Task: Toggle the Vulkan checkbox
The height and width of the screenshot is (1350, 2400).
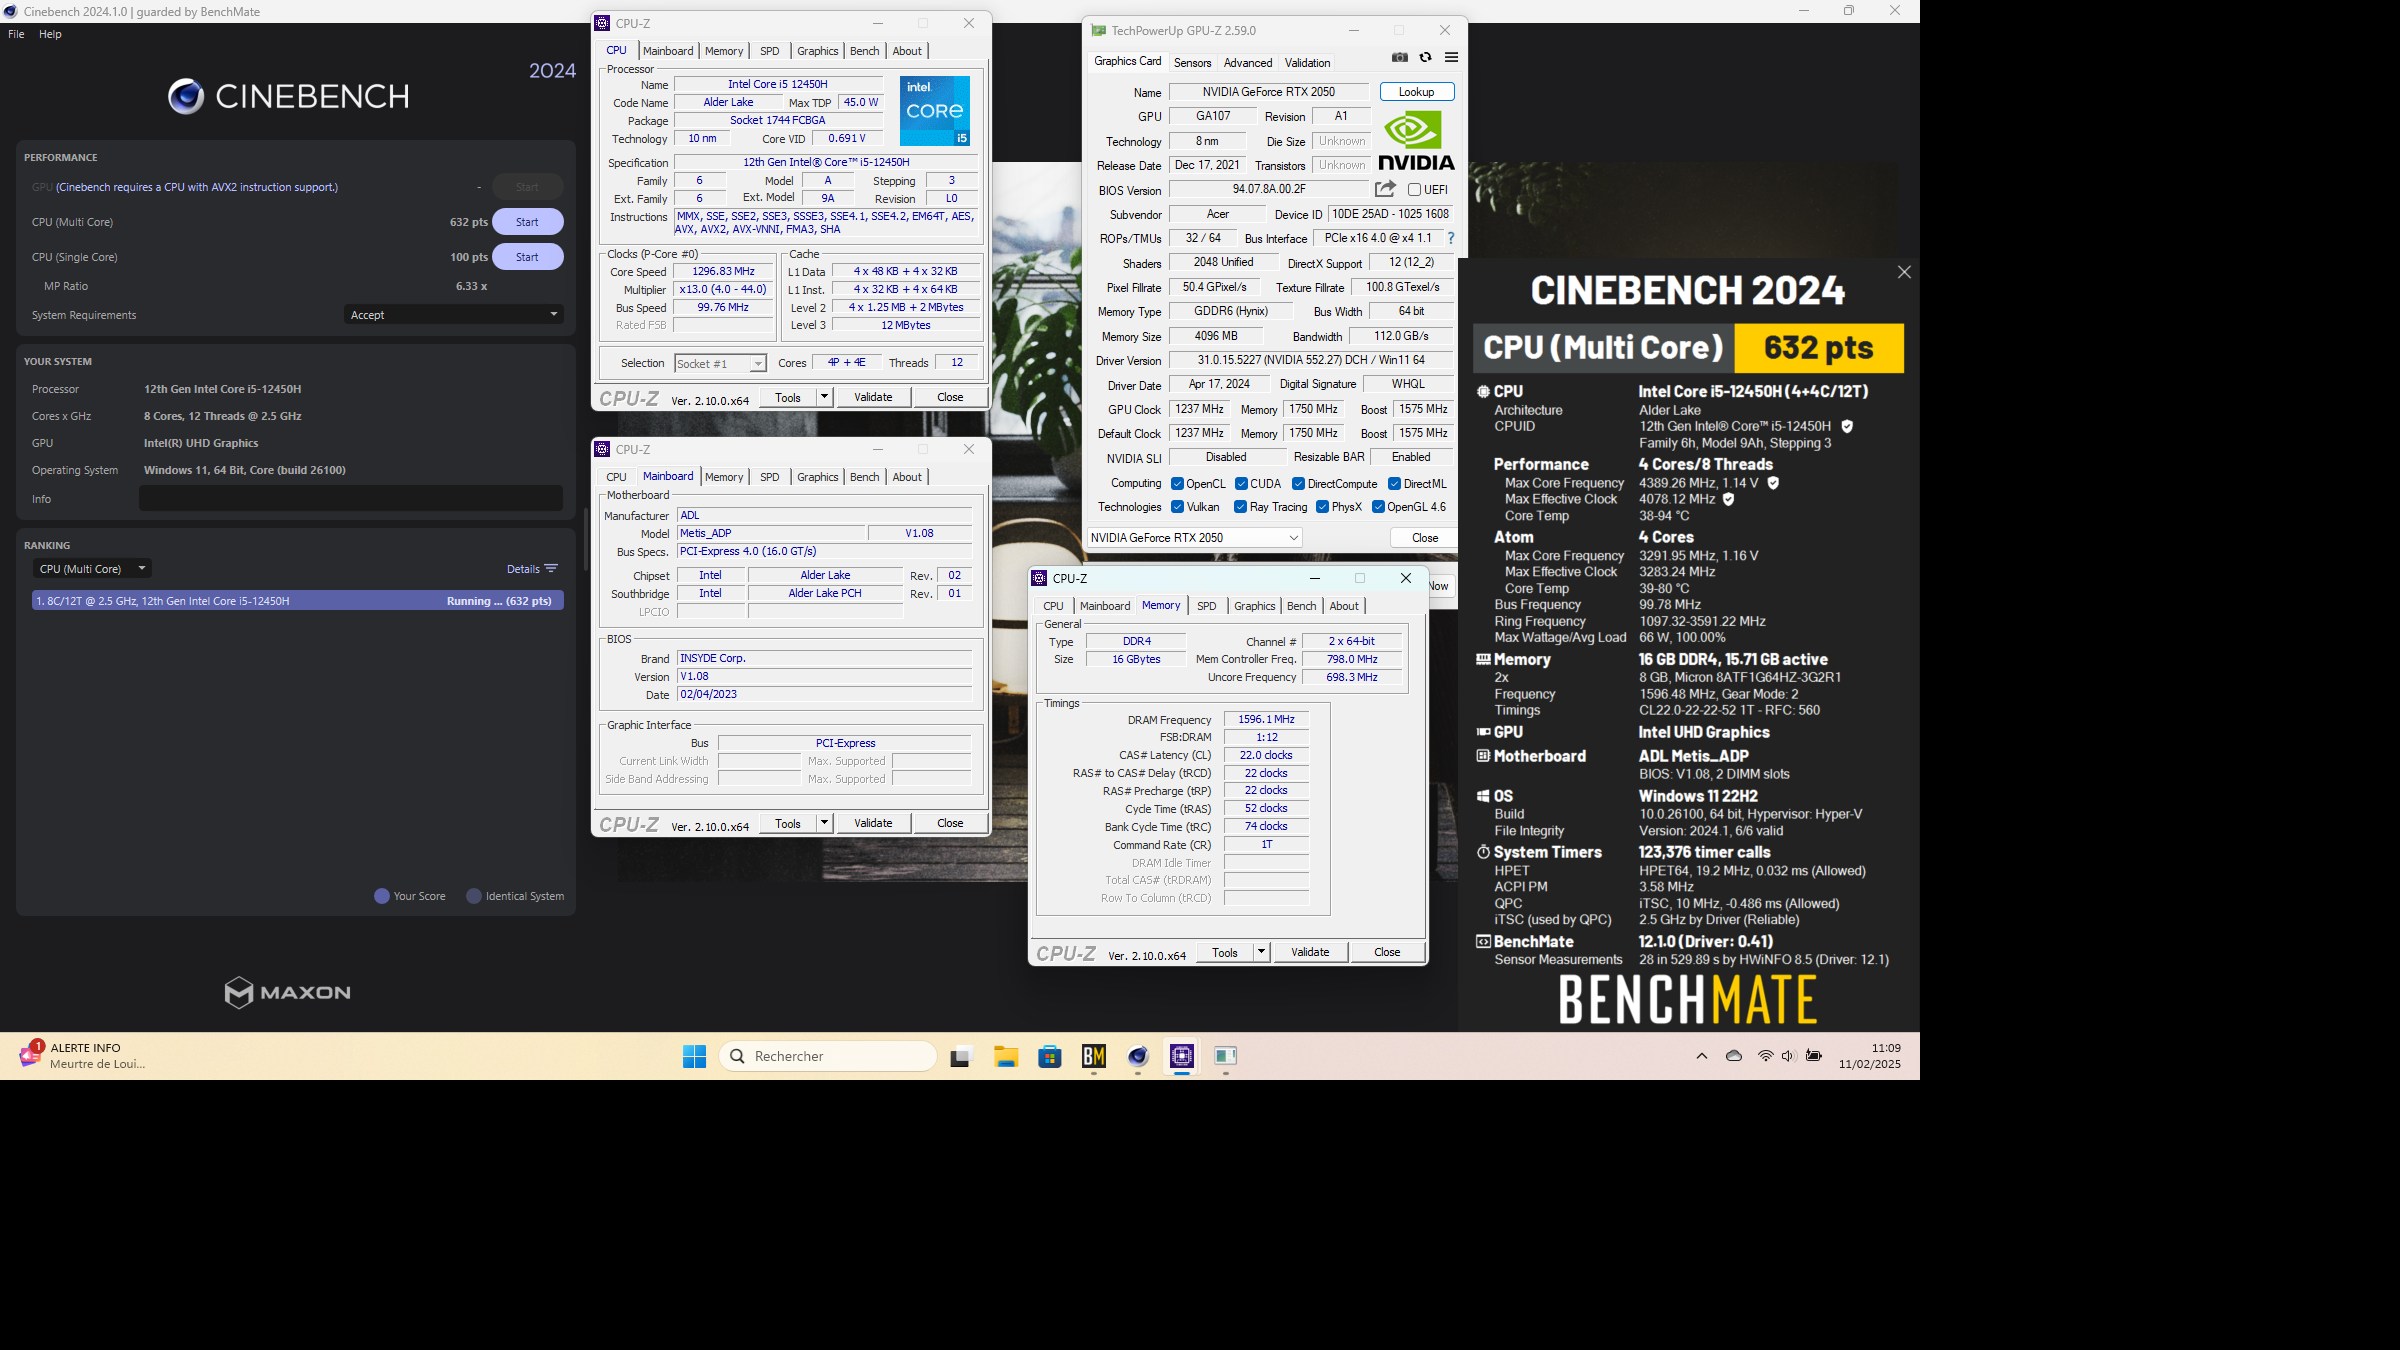Action: point(1177,507)
